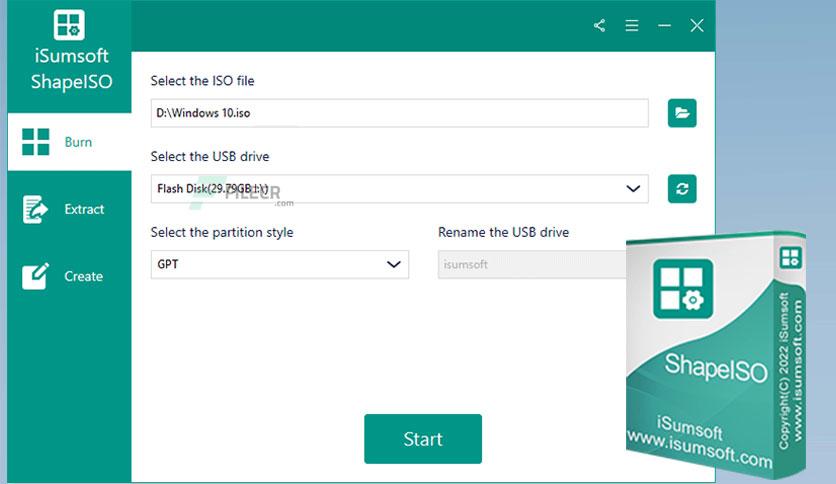Click the Create pencil icon in sidebar
Screen dimensions: 836x484
tap(36, 276)
